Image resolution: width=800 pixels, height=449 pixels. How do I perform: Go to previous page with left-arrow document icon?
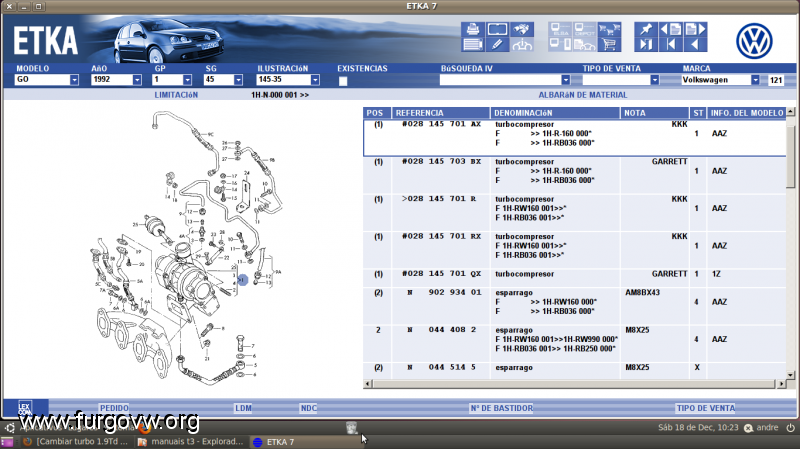click(x=670, y=29)
